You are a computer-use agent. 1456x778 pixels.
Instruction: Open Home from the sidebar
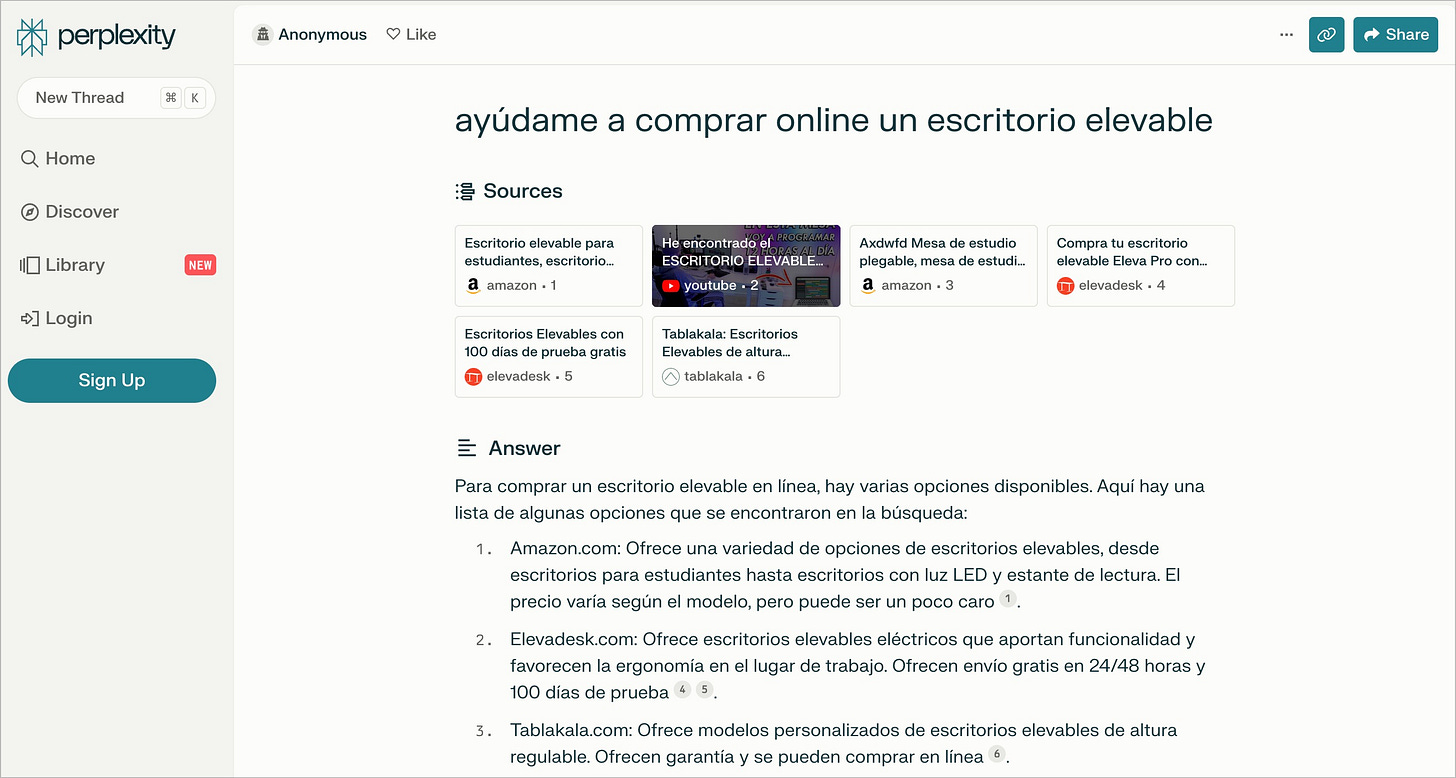click(58, 158)
